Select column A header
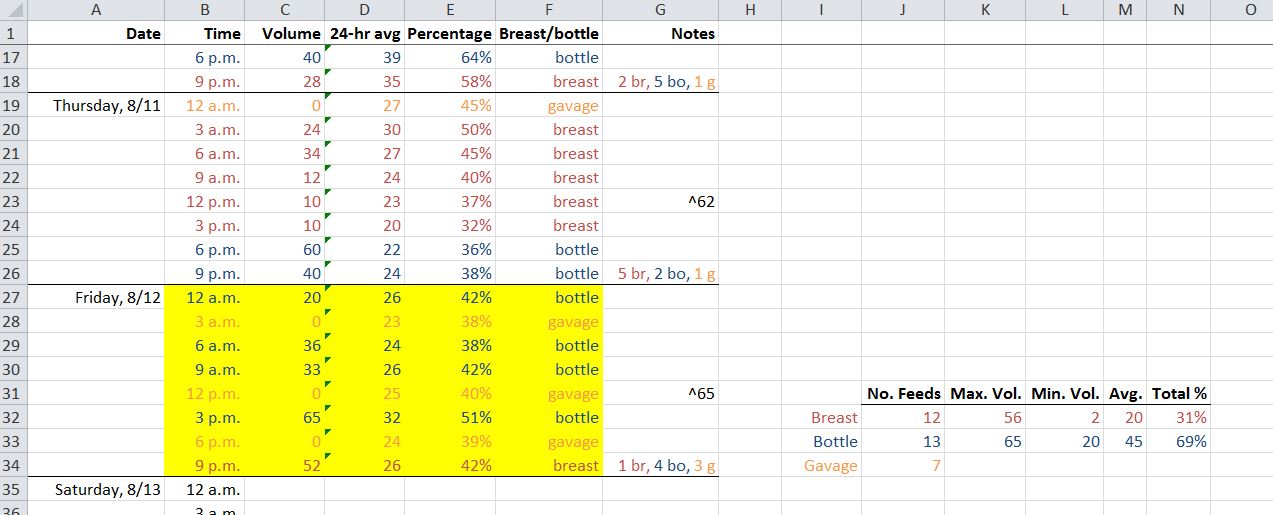Viewport: 1273px width, 515px height. pos(96,10)
